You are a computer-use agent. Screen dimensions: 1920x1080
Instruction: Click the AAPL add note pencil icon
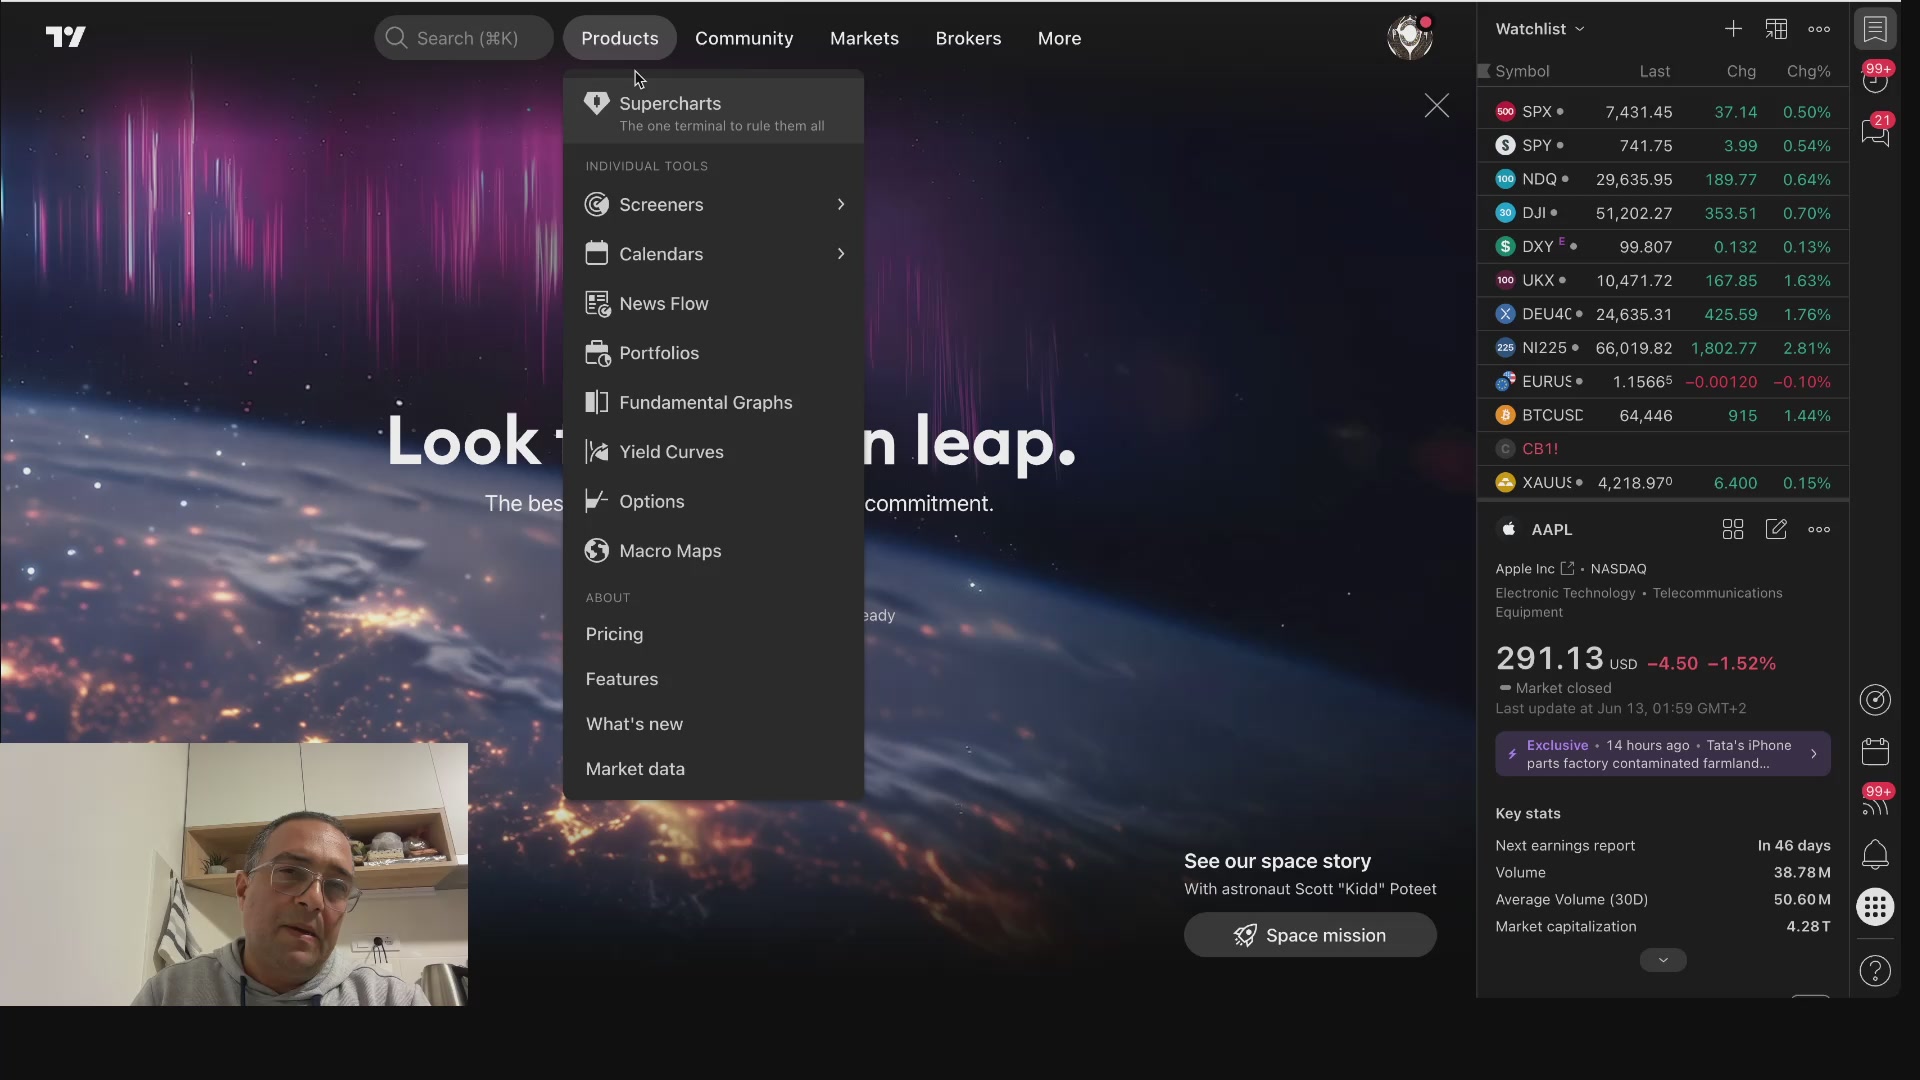pyautogui.click(x=1776, y=529)
